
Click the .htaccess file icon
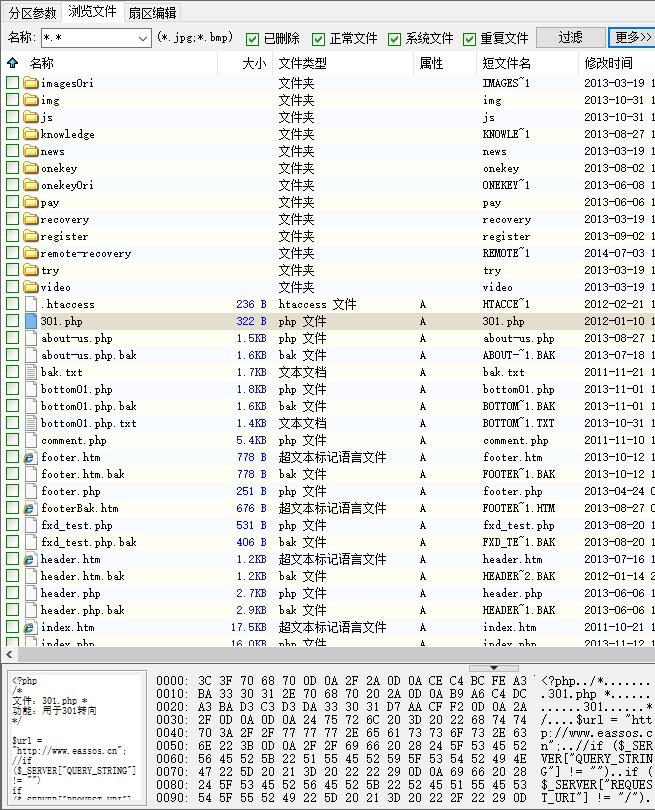[x=31, y=304]
